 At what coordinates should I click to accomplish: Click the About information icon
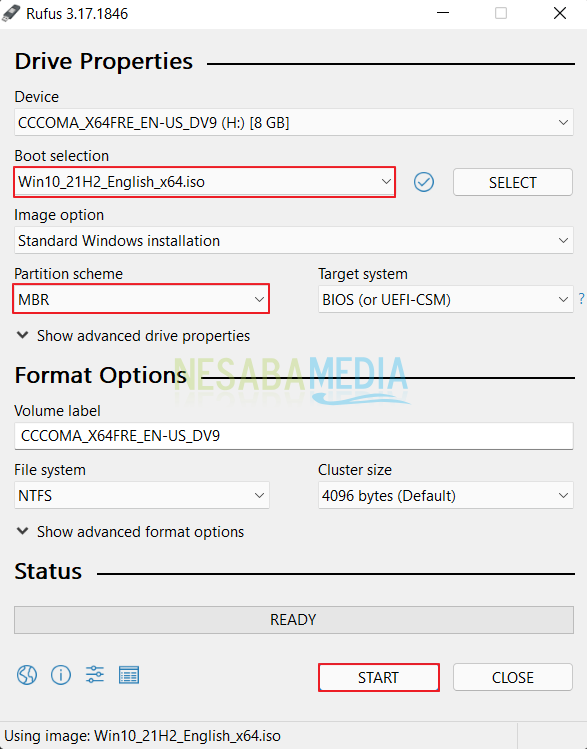pyautogui.click(x=61, y=675)
